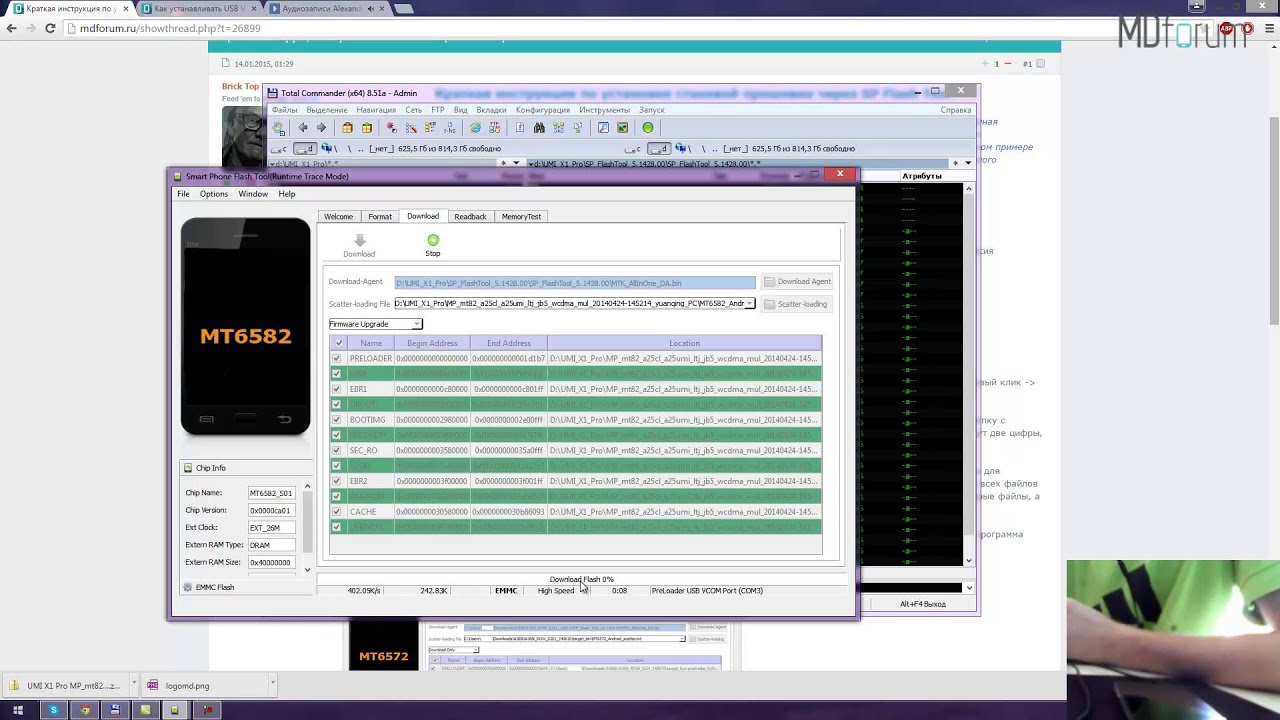Uncheck the CACHE partition checkbox

336,512
